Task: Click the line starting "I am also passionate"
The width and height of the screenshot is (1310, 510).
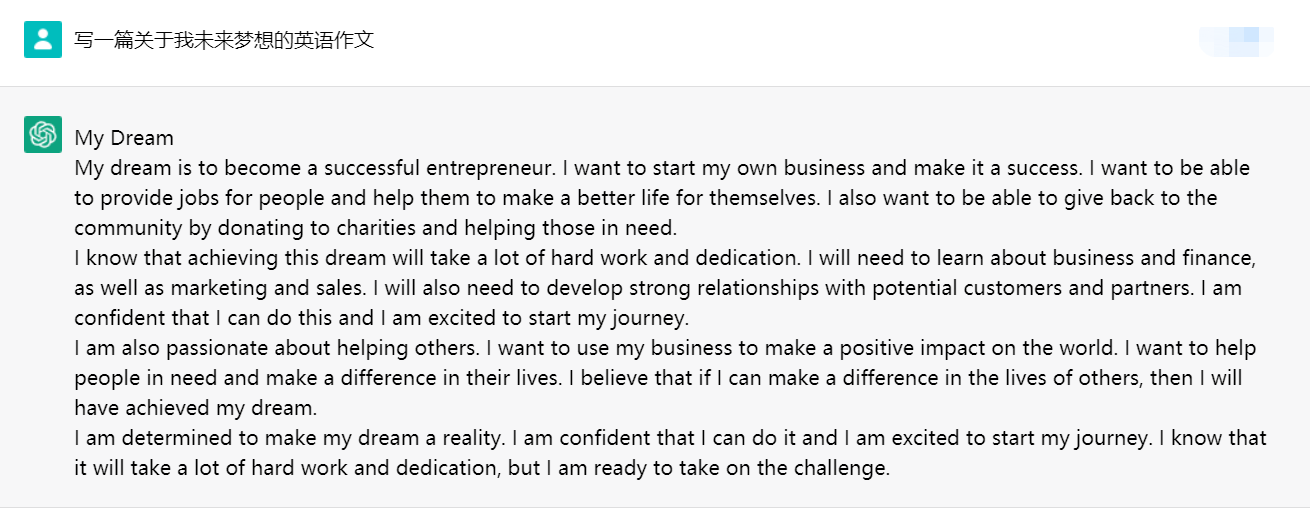Action: (665, 349)
